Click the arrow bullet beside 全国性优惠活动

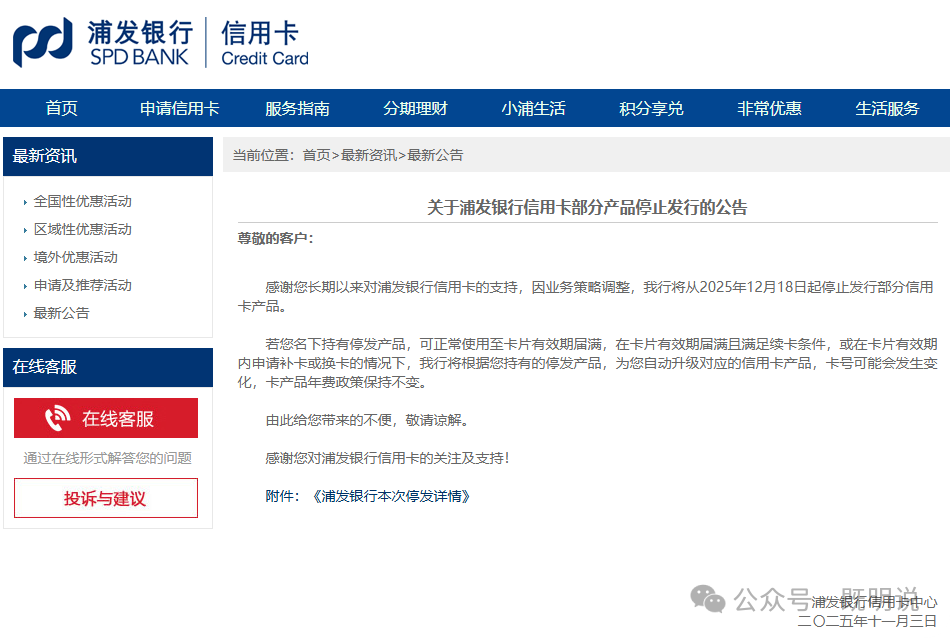coord(25,201)
